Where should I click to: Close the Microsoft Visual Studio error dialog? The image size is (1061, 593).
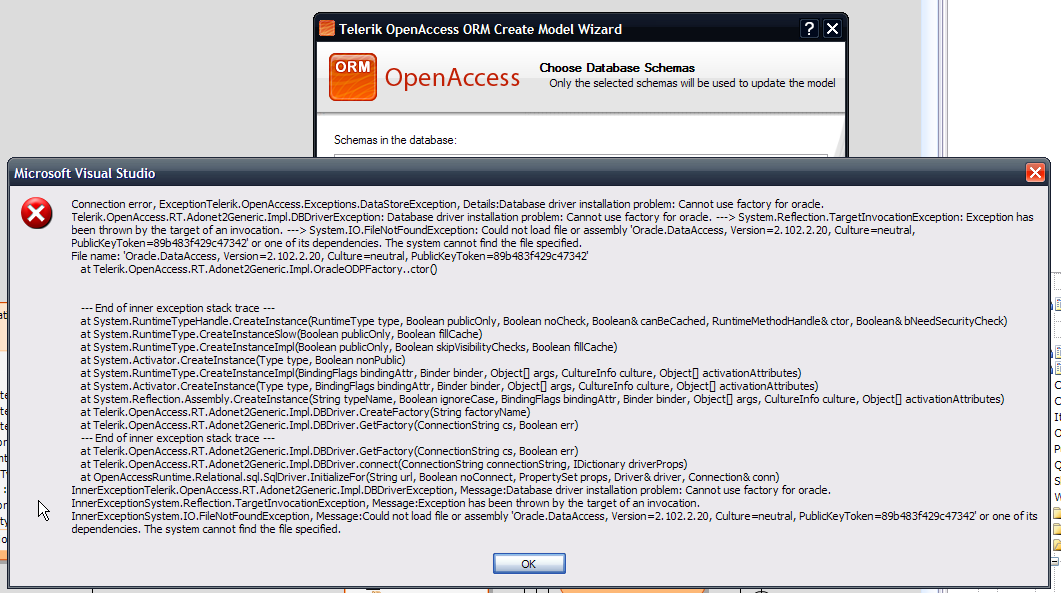coord(1035,173)
